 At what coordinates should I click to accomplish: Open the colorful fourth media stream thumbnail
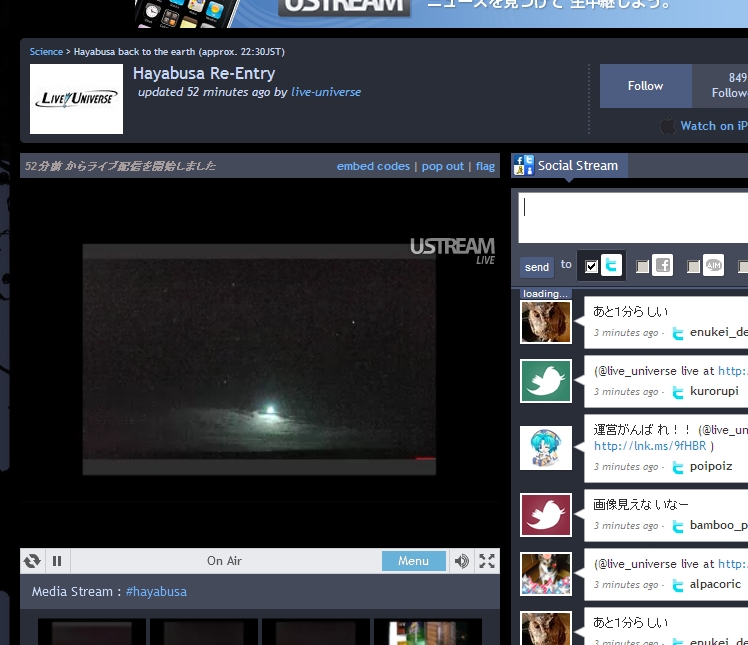point(428,632)
